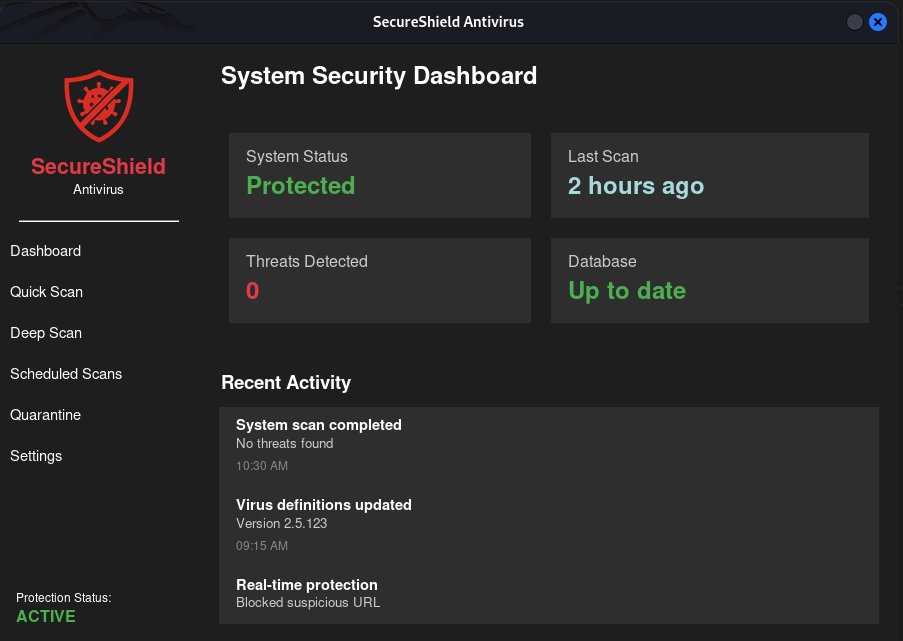Viewport: 903px width, 641px height.
Task: Select the Threats Detected card
Action: [x=380, y=280]
